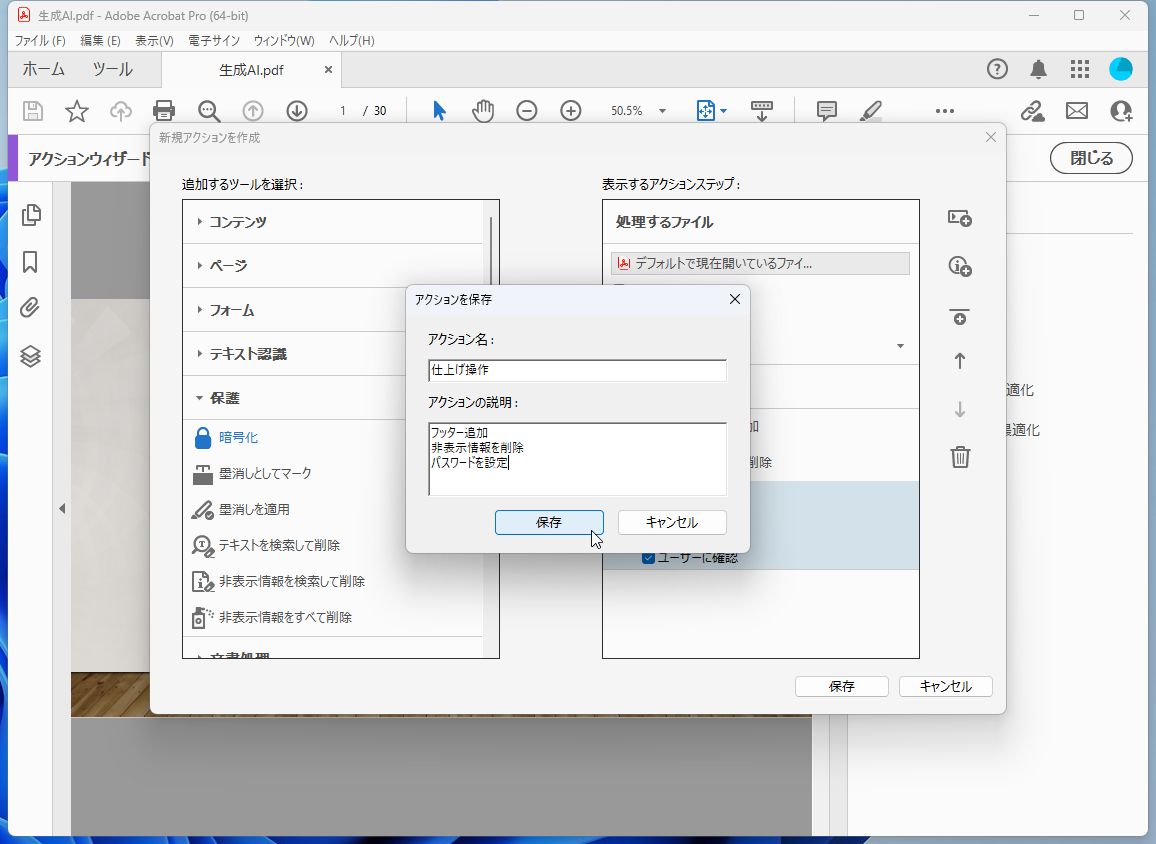The image size is (1156, 844).
Task: Click inside the アクション名 text field
Action: pyautogui.click(x=576, y=370)
